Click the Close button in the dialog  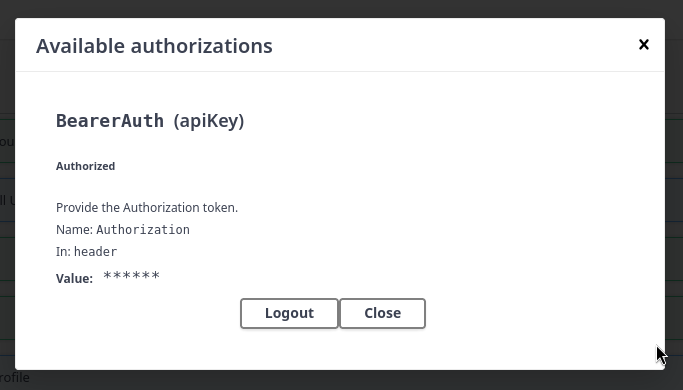(382, 313)
